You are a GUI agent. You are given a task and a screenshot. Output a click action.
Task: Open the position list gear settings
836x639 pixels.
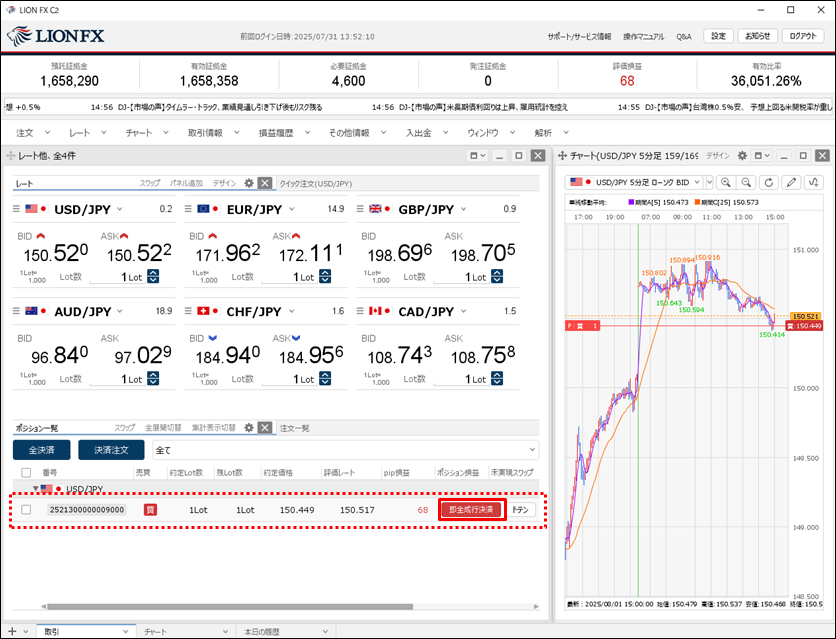coord(248,427)
